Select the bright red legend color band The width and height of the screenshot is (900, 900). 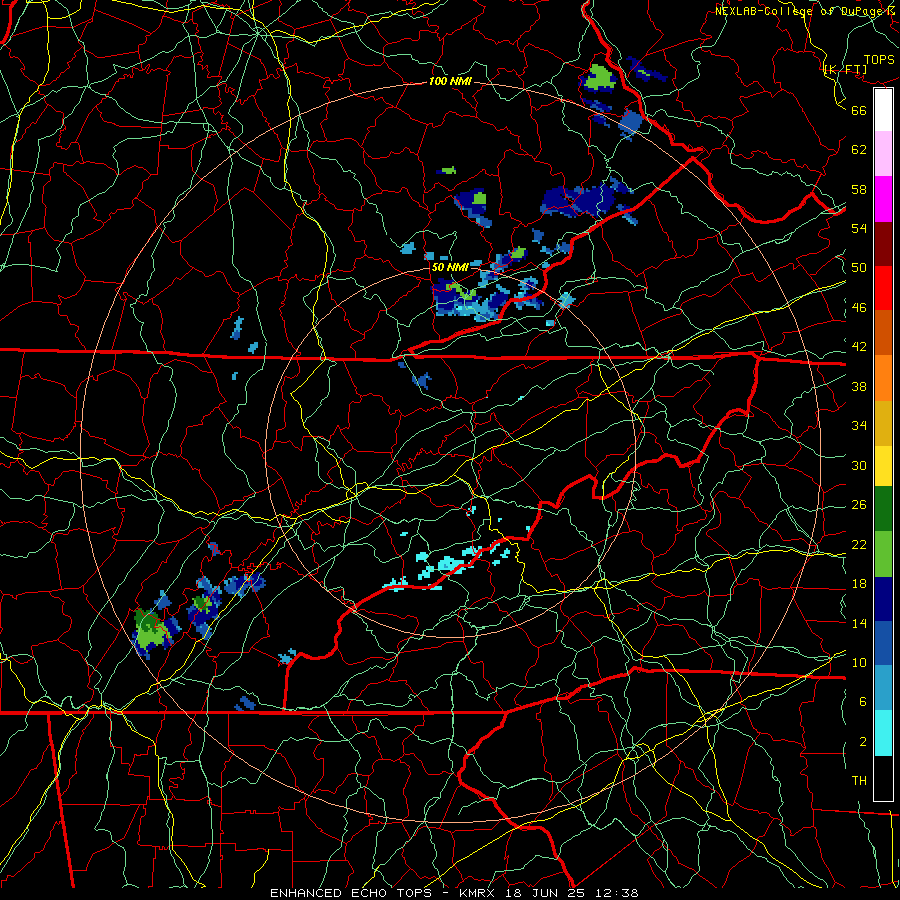[883, 288]
